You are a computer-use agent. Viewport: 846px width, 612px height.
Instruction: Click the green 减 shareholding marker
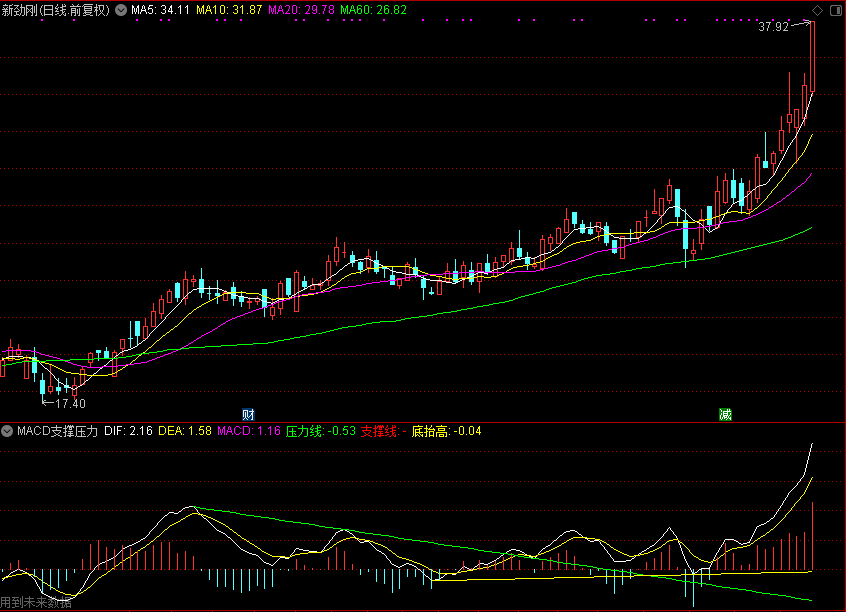[725, 414]
